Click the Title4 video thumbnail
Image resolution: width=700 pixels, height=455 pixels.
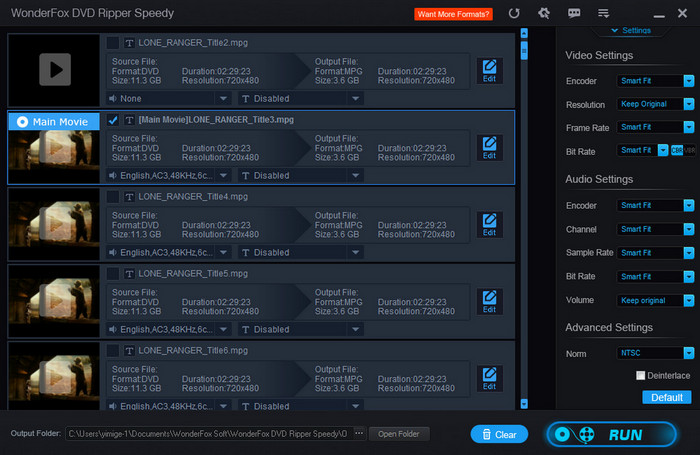[x=54, y=224]
